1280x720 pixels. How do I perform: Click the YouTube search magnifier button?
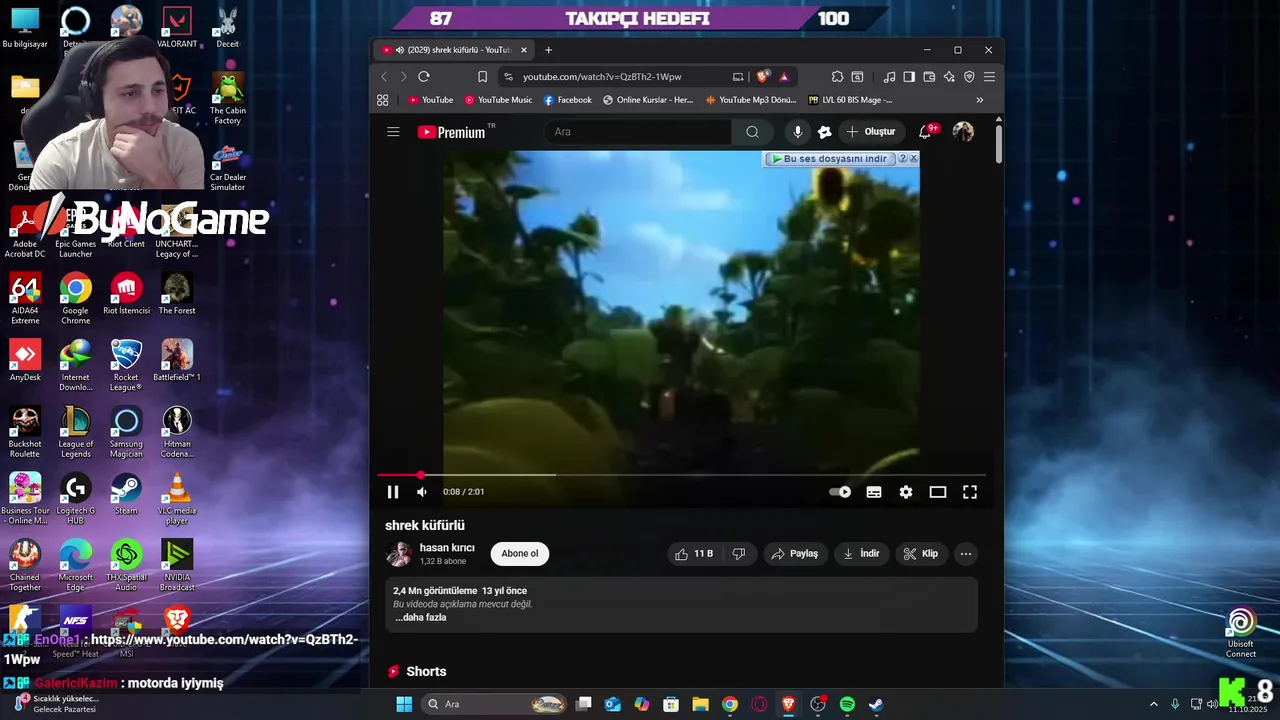click(x=752, y=132)
